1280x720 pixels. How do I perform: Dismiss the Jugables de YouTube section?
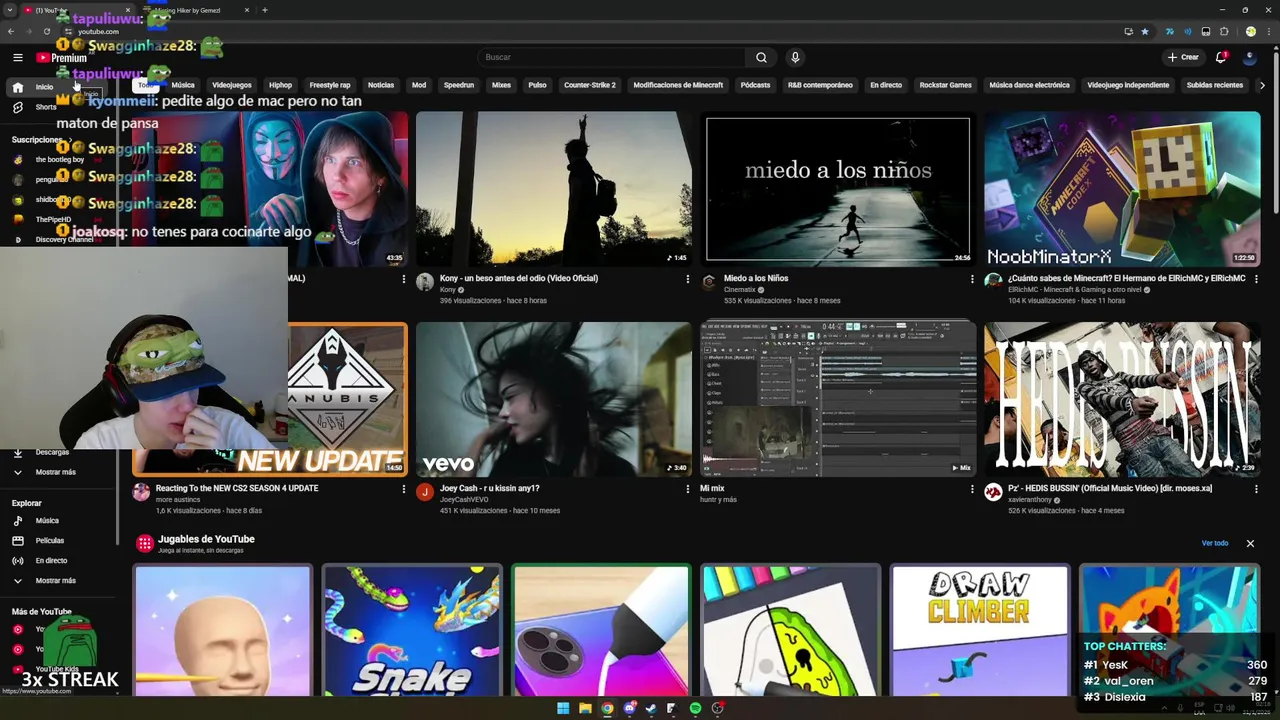pos(1250,543)
